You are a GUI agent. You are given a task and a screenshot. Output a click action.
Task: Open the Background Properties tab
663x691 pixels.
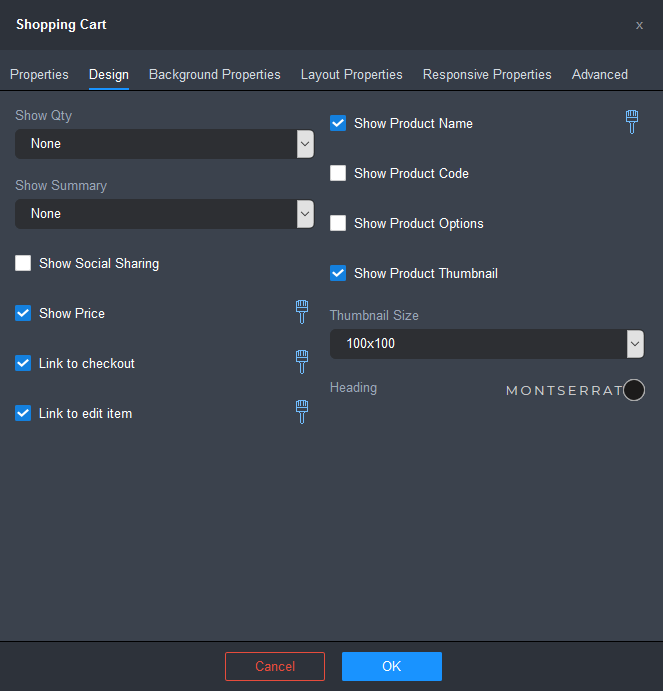(215, 74)
